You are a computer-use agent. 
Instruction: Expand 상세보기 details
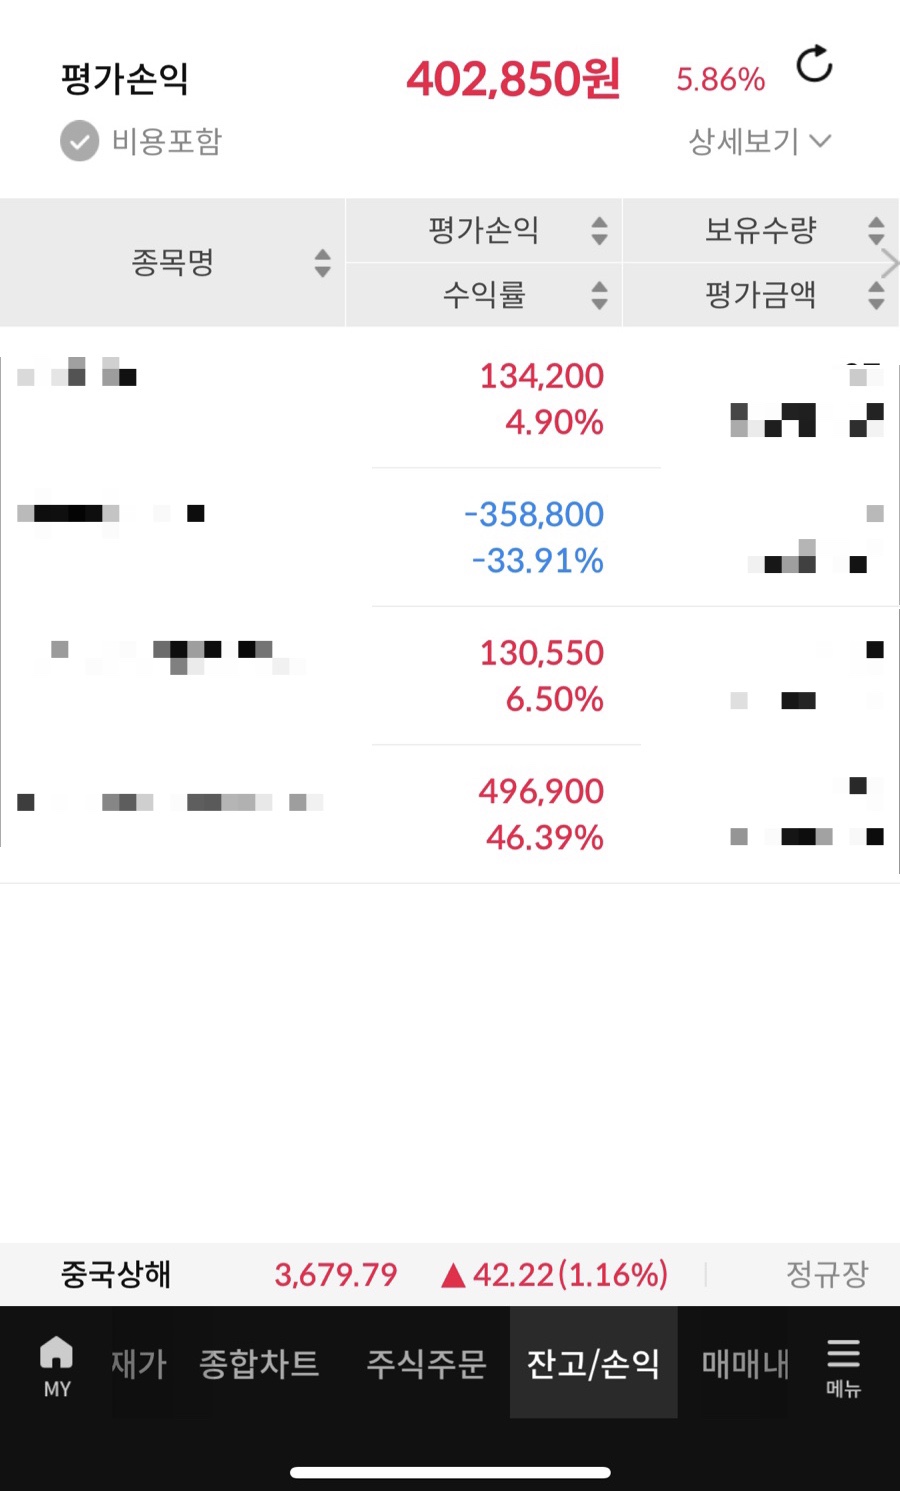tap(760, 141)
